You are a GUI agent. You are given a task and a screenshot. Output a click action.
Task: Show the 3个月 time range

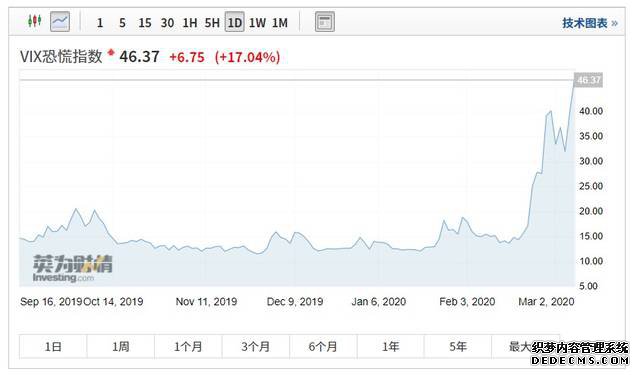(x=256, y=346)
